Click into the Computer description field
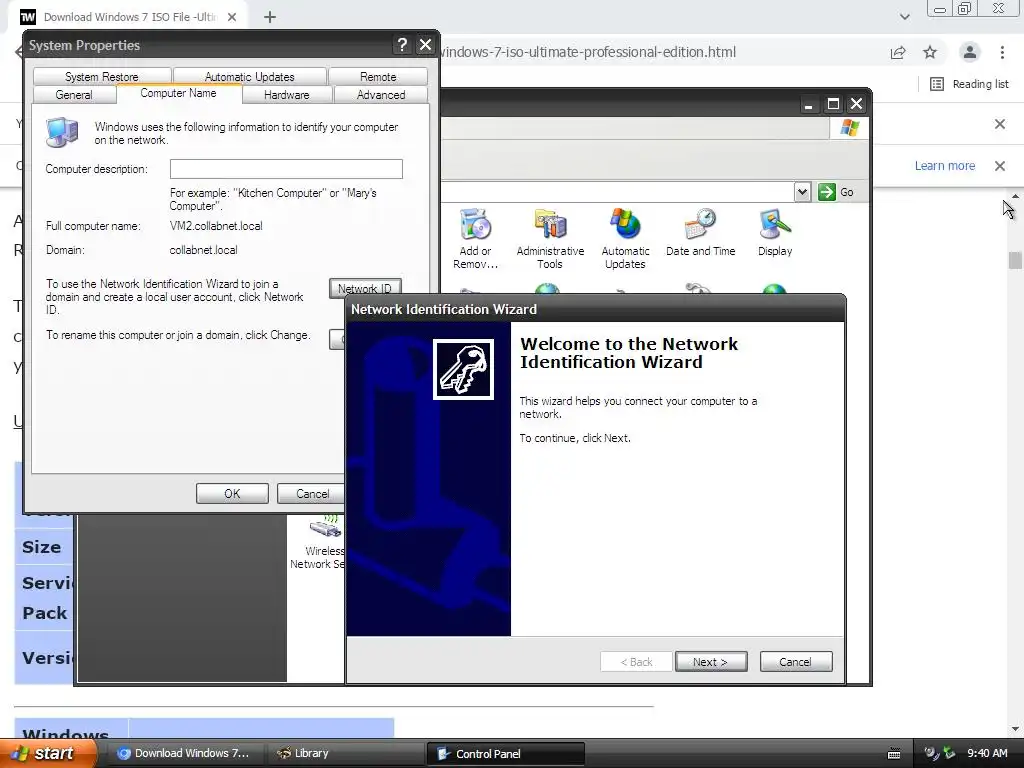 pyautogui.click(x=286, y=169)
